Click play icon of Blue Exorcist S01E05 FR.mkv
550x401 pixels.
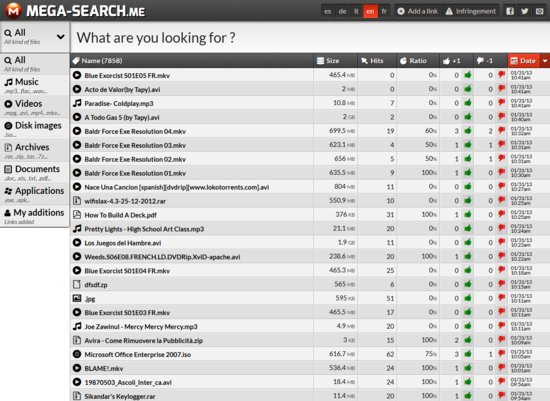pyautogui.click(x=77, y=75)
